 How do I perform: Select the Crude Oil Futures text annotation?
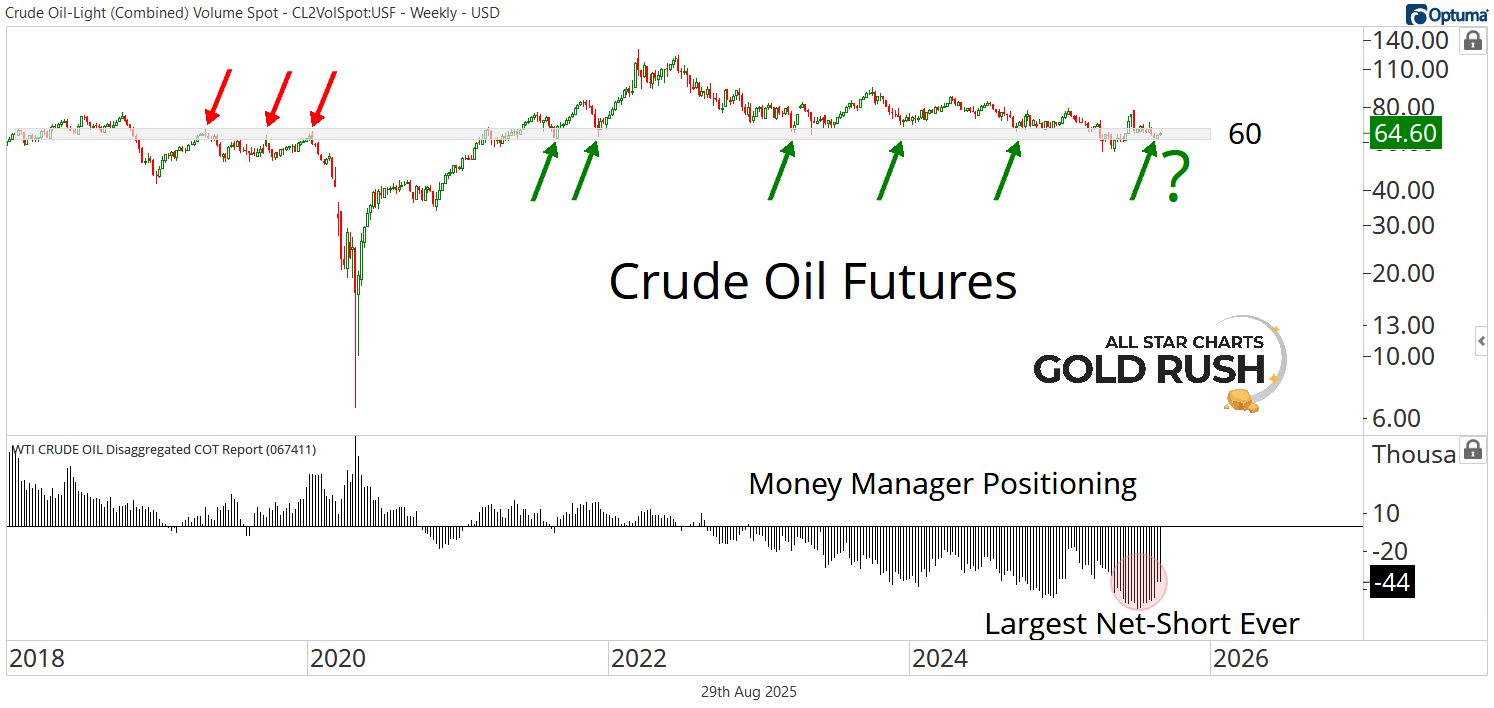pyautogui.click(x=812, y=281)
